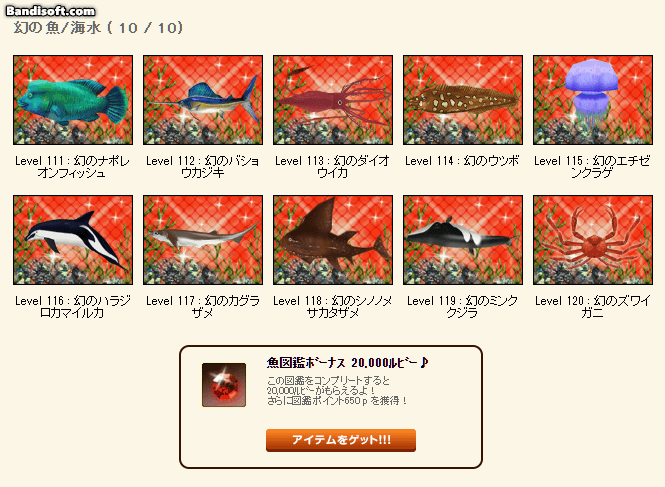
Task: Click the Napoleon fish picture at Level 111
Action: [73, 100]
